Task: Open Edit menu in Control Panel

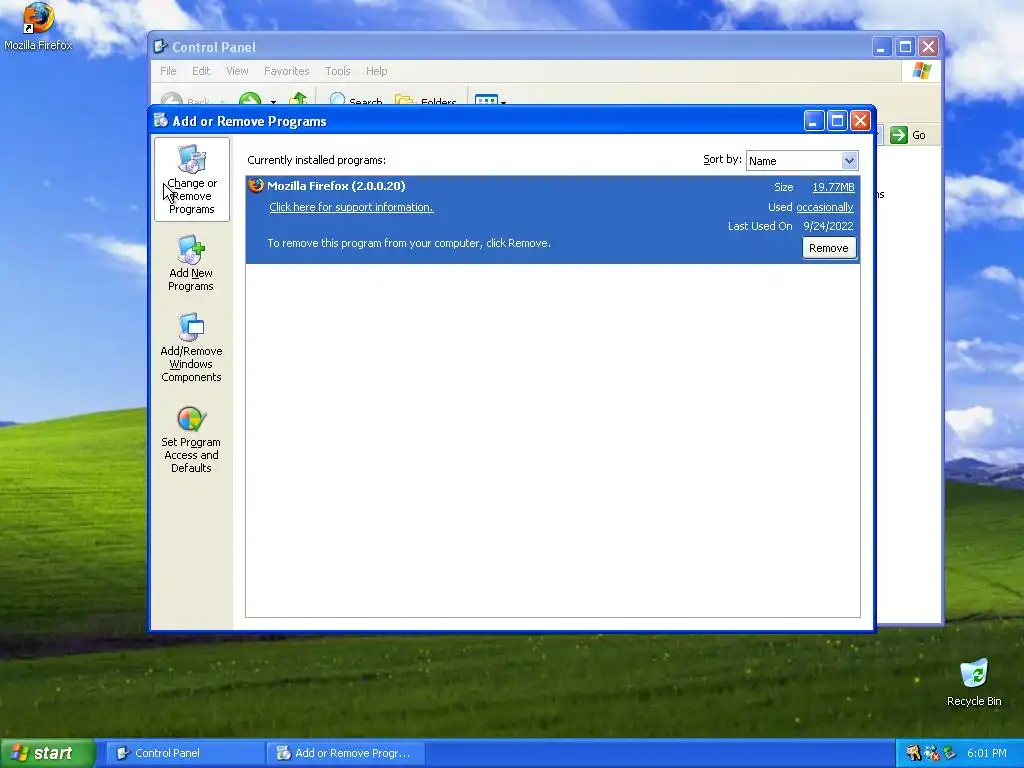Action: click(200, 71)
